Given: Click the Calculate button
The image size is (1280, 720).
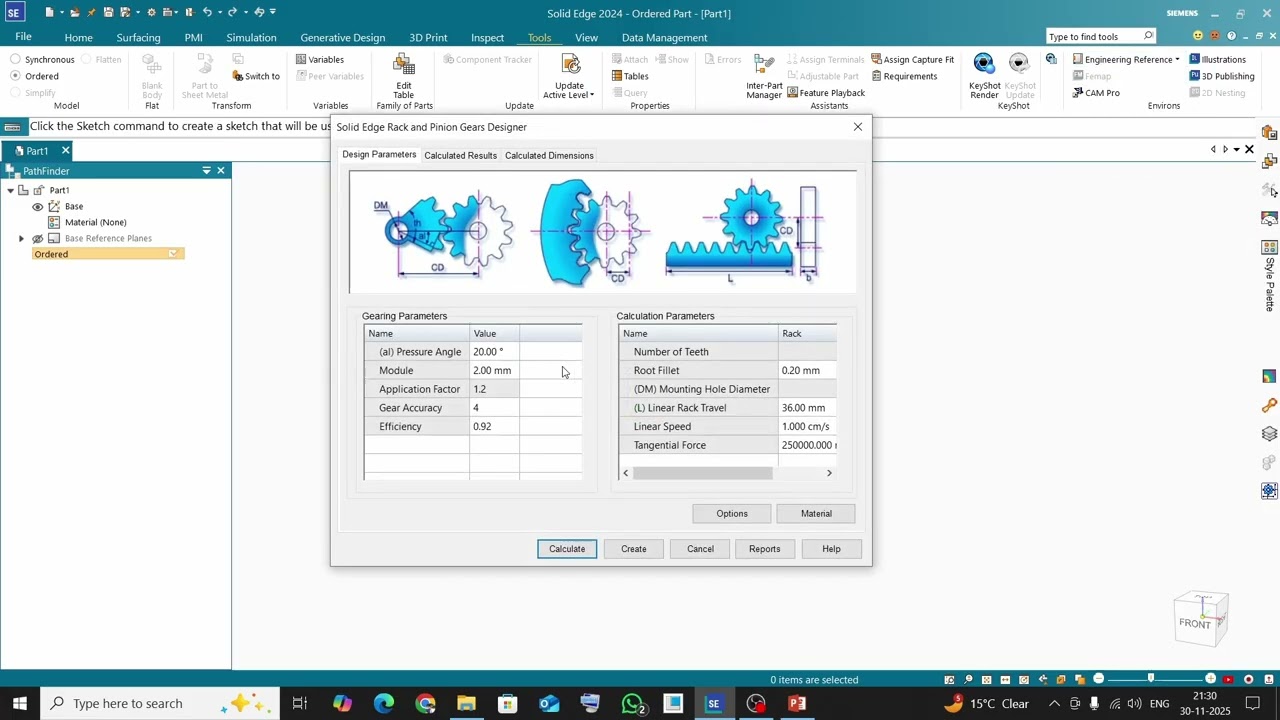Looking at the screenshot, I should [x=567, y=549].
